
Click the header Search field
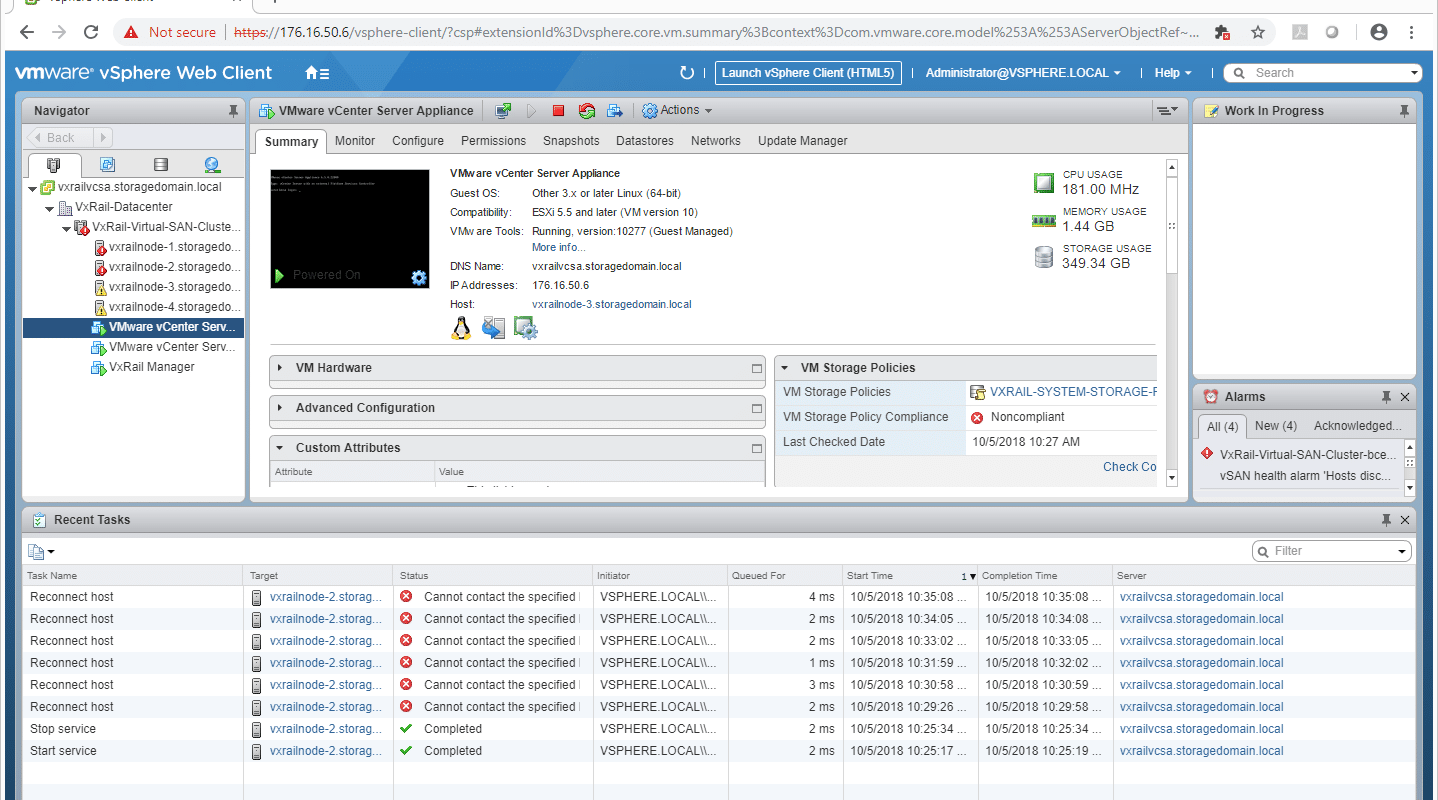1323,73
